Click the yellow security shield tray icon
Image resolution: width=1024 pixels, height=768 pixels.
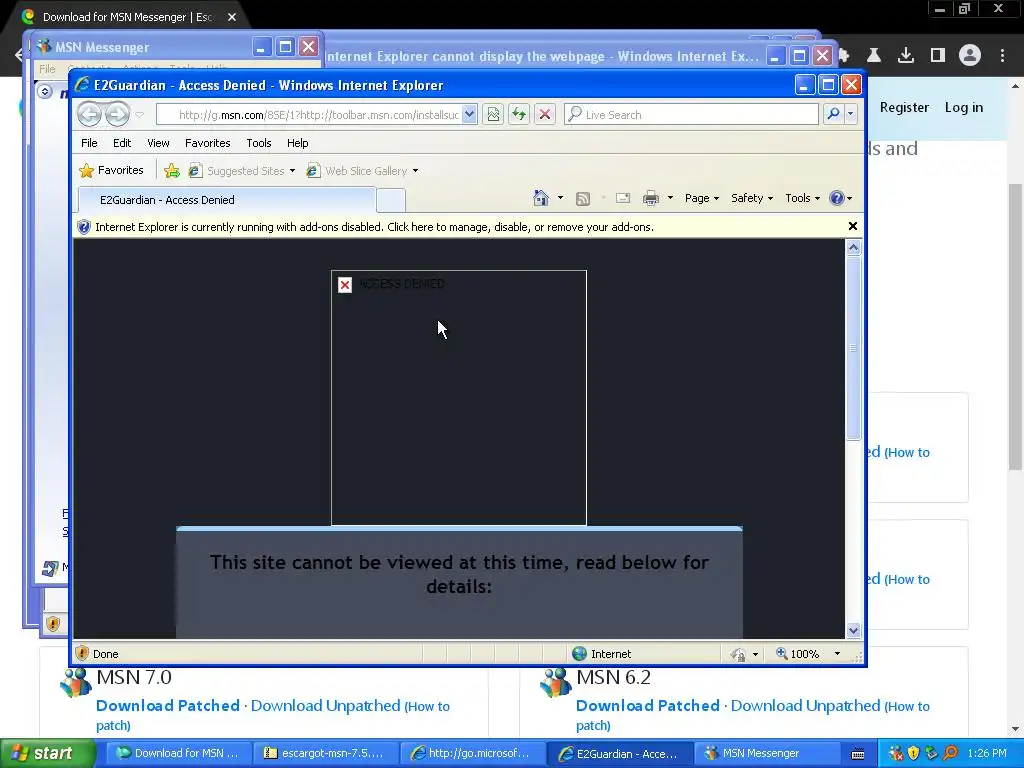914,753
